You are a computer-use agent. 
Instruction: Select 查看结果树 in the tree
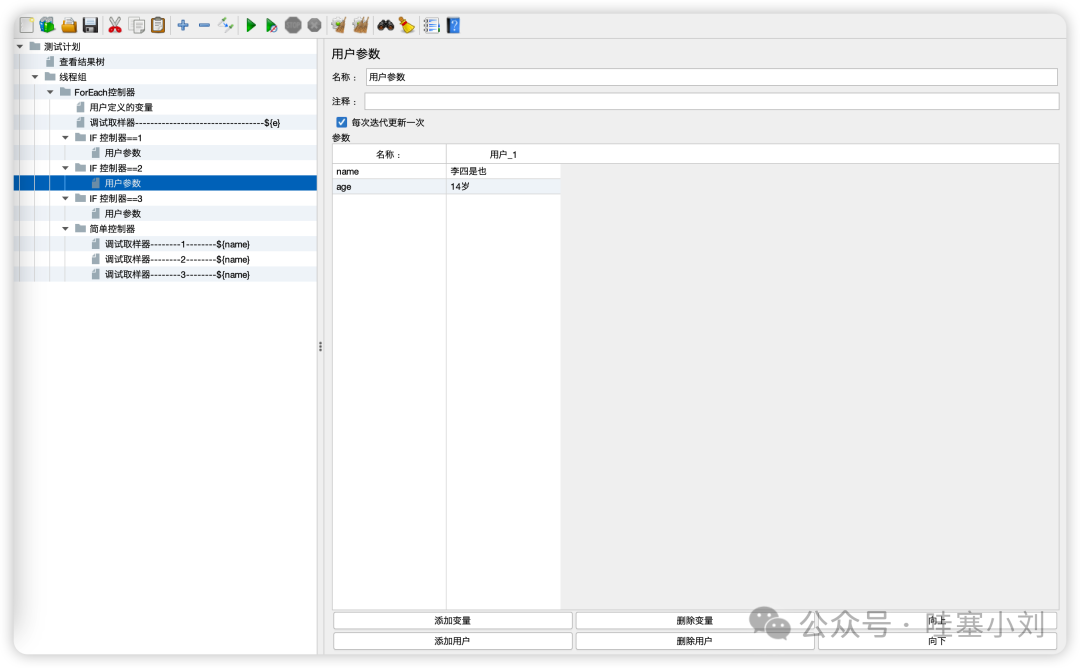[81, 61]
